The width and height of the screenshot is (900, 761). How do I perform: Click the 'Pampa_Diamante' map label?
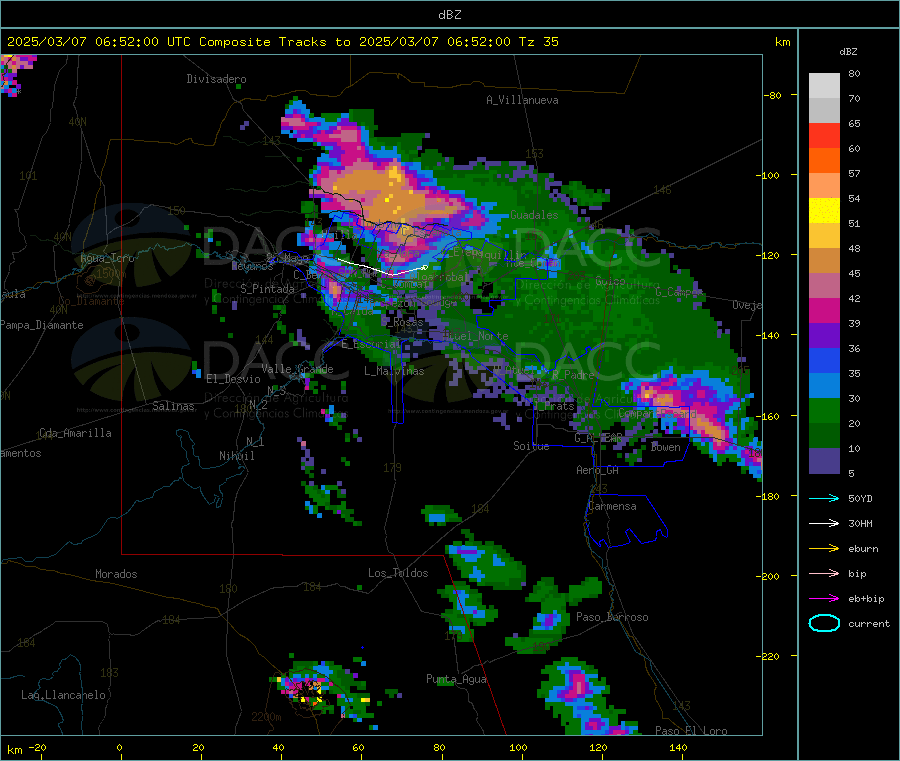coord(41,325)
